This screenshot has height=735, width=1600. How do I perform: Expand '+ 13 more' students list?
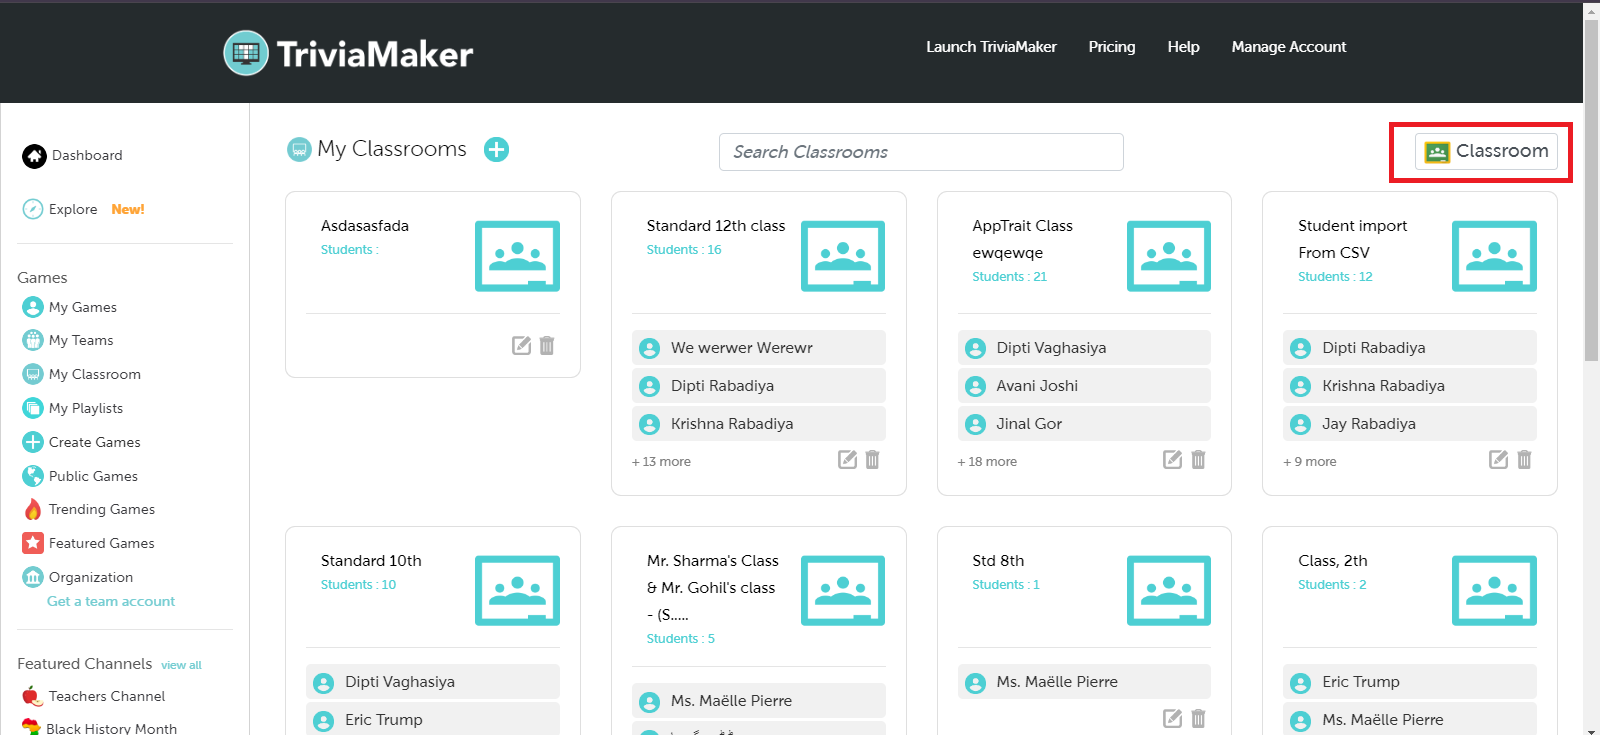coord(661,462)
